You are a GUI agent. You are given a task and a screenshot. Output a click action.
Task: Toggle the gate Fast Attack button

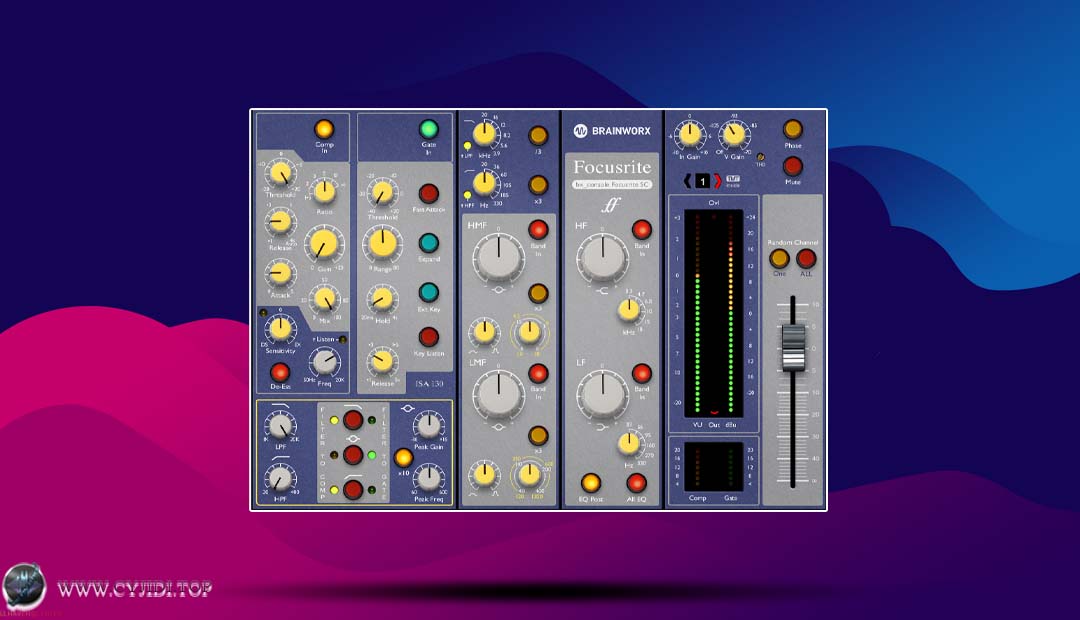tap(428, 193)
